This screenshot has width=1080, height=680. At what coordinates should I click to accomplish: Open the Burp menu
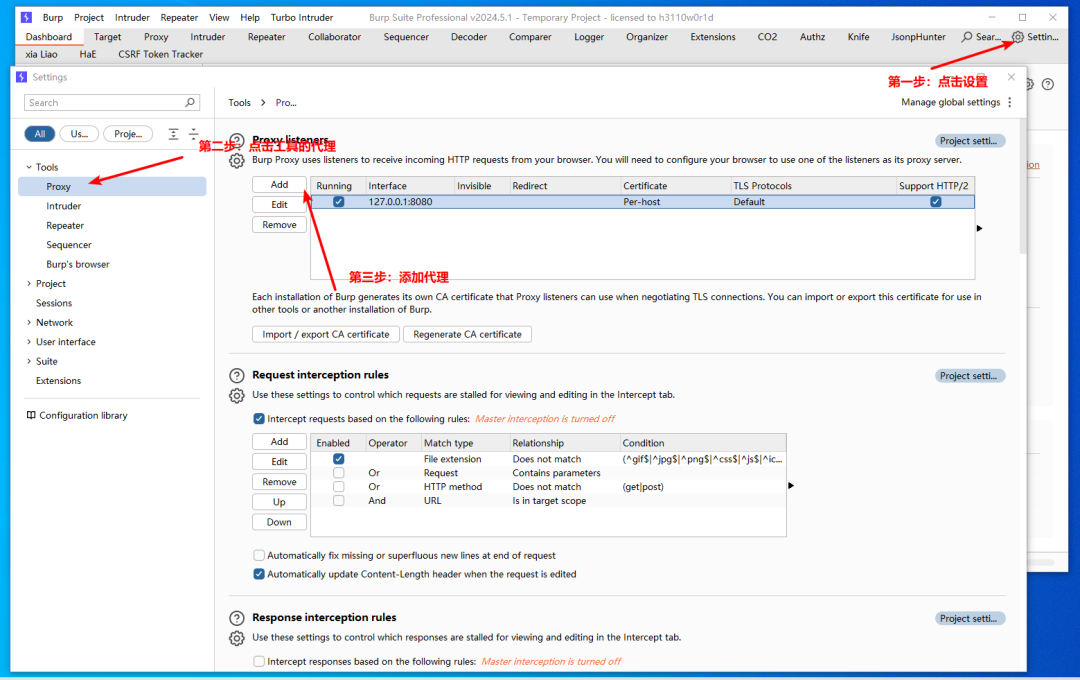tap(52, 17)
